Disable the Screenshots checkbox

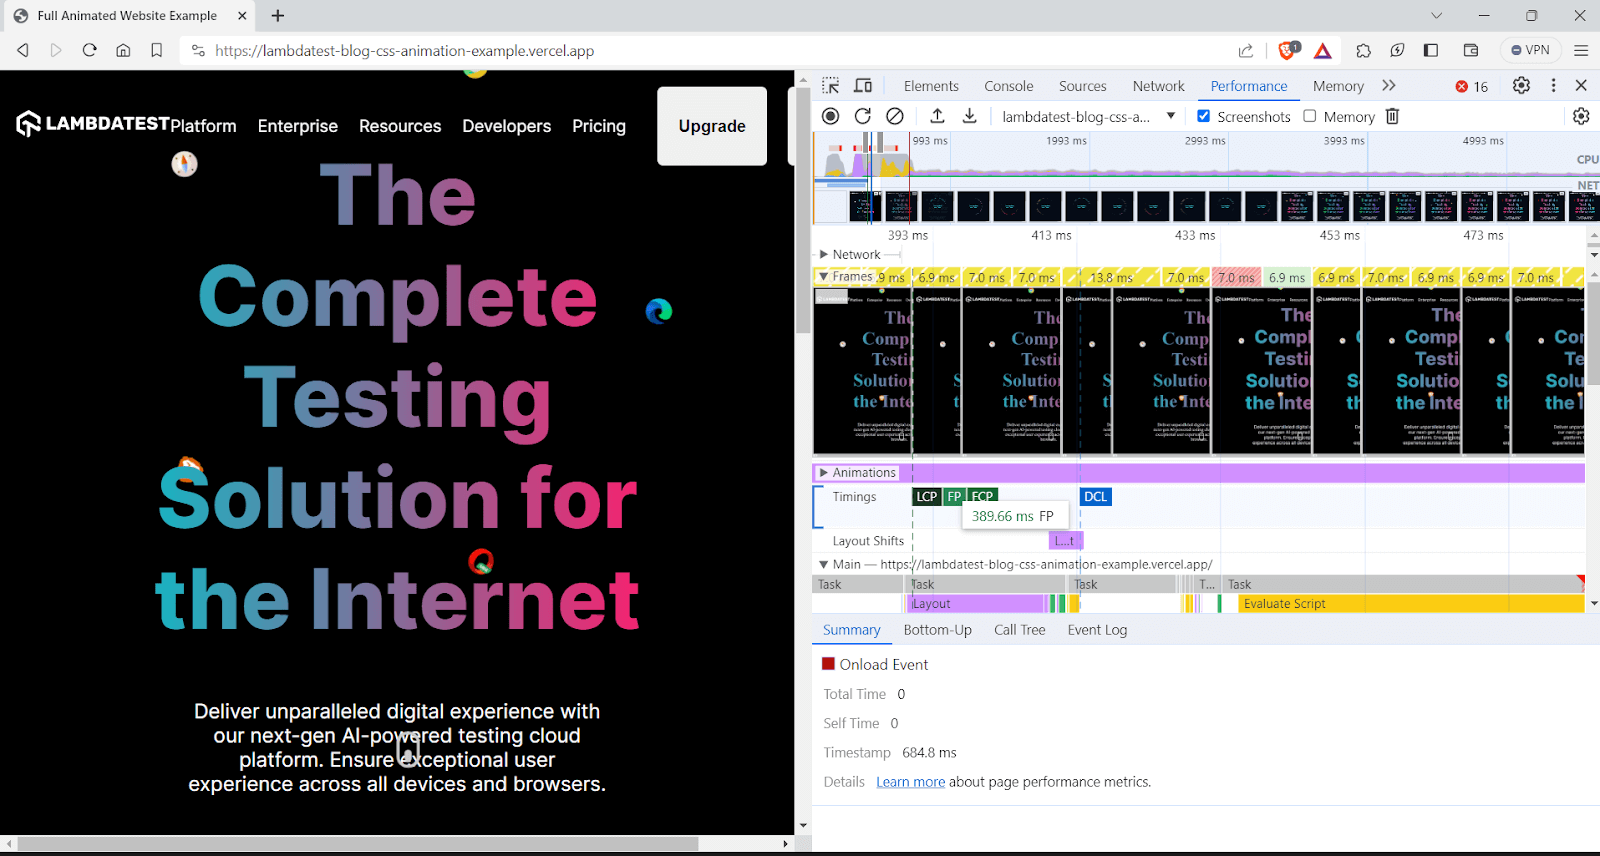point(1204,116)
